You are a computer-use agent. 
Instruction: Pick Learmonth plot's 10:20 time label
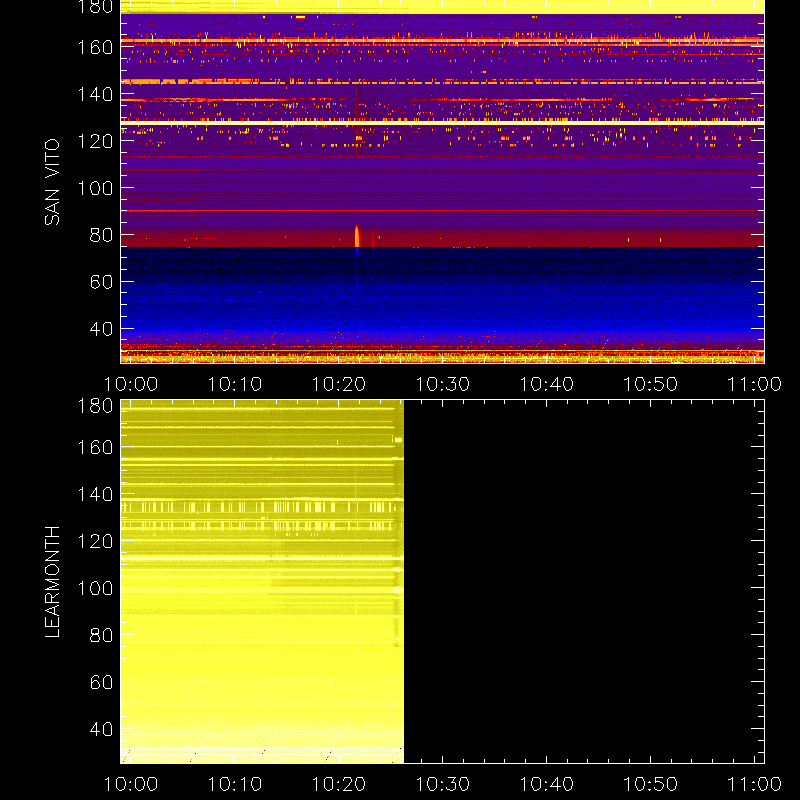(339, 784)
